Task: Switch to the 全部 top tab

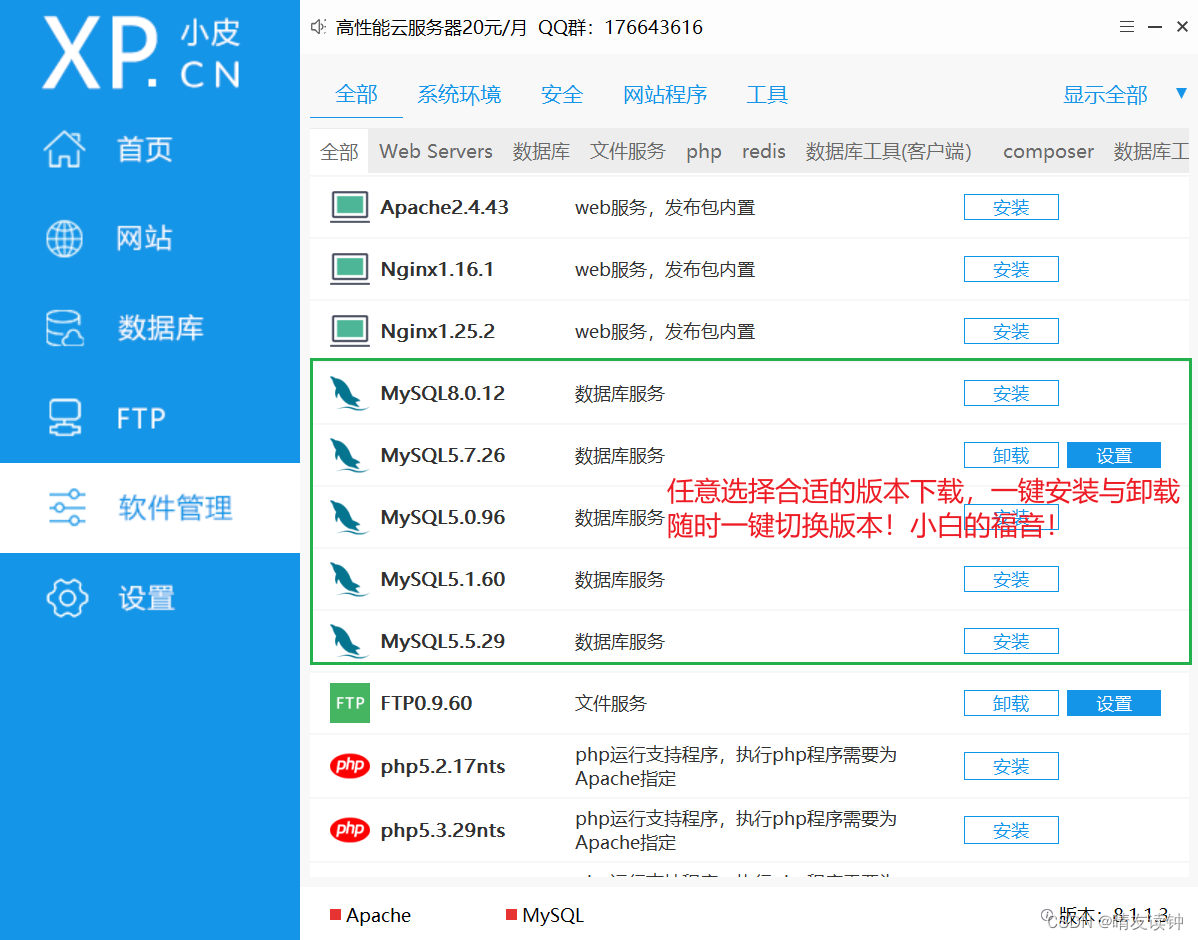Action: click(x=356, y=95)
